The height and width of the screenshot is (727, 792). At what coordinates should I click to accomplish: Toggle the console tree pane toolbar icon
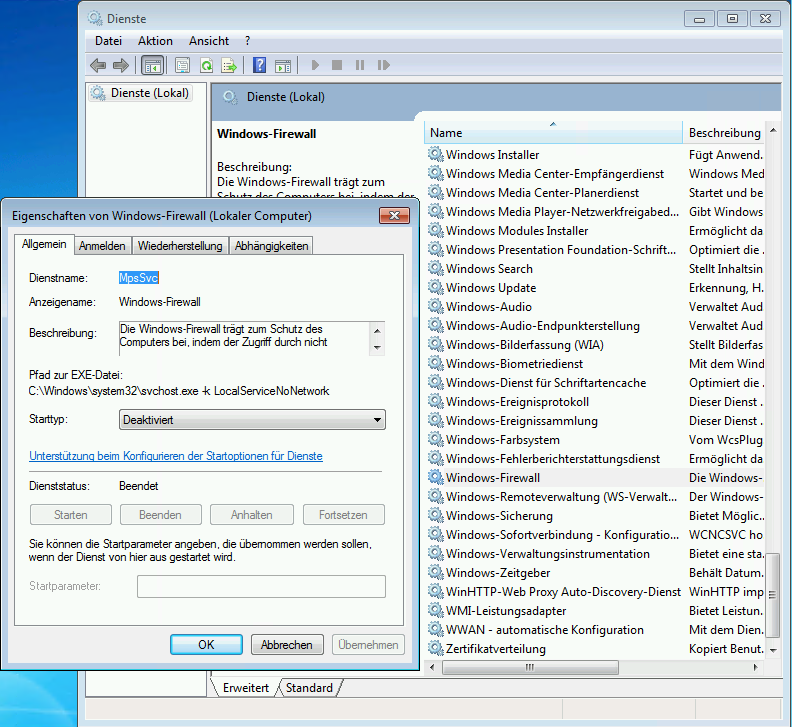[x=153, y=65]
